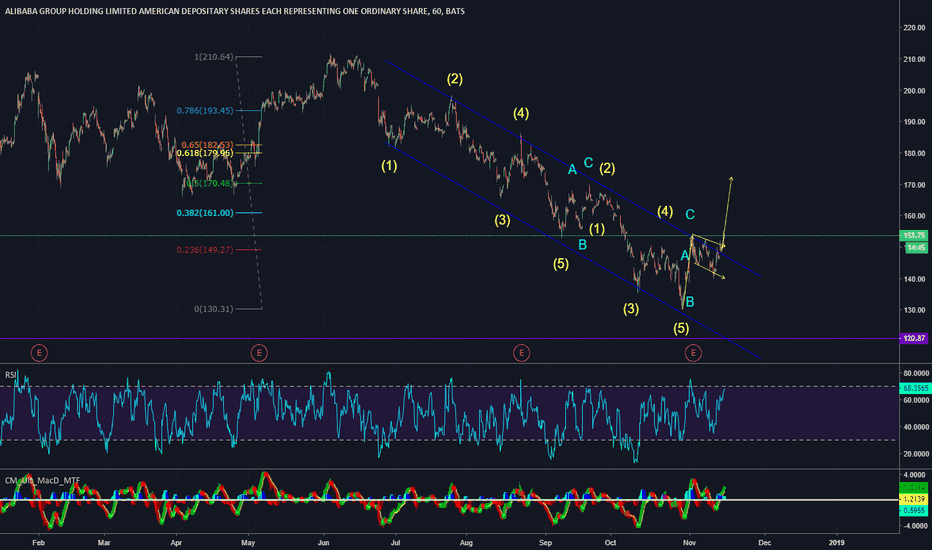Click the 210.00 price axis label
The image size is (932, 550).
pos(914,59)
